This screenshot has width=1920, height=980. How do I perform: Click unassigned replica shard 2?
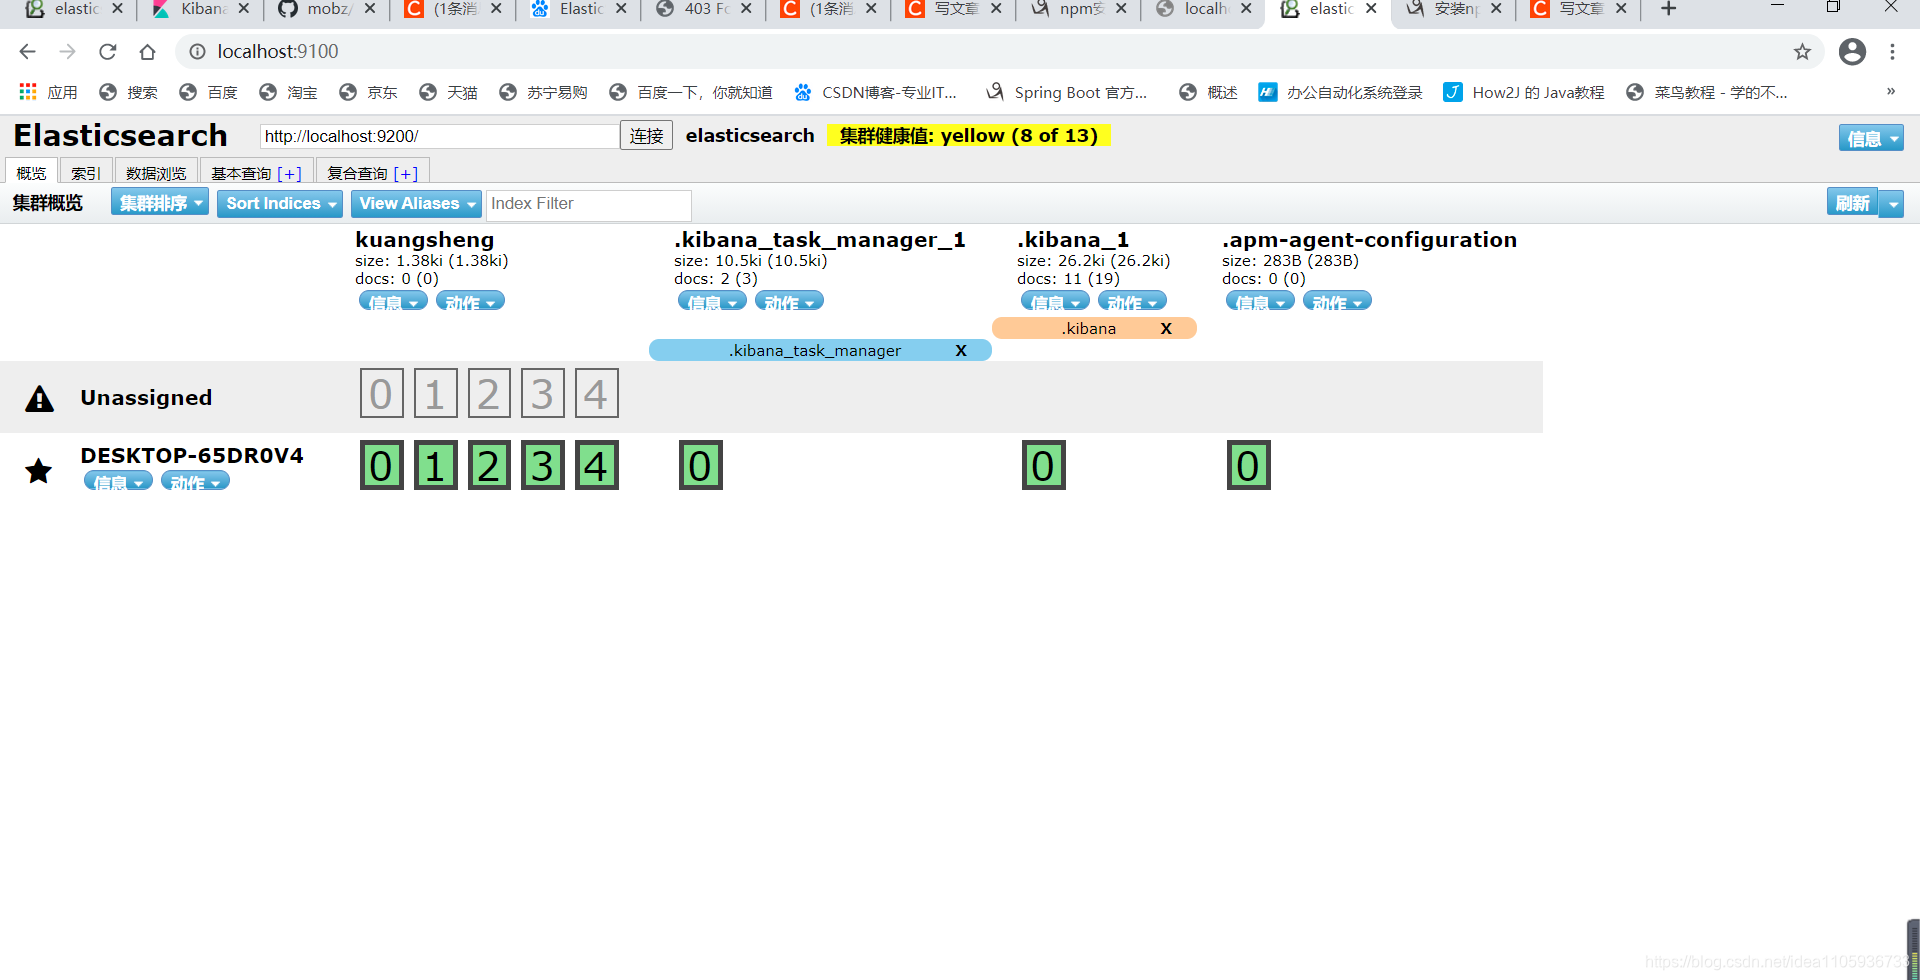click(489, 394)
